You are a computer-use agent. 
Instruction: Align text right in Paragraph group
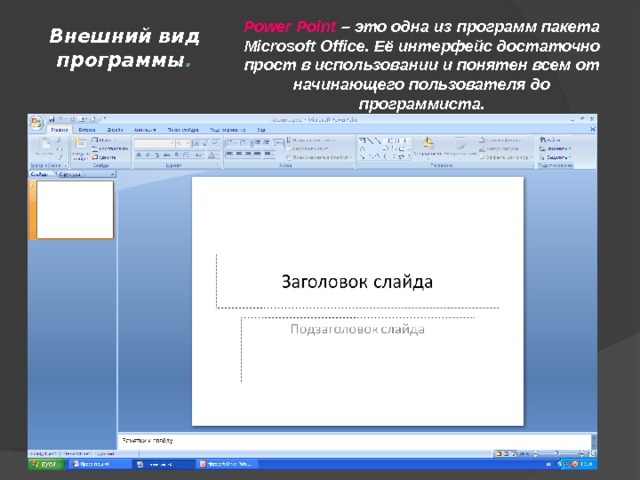(248, 153)
